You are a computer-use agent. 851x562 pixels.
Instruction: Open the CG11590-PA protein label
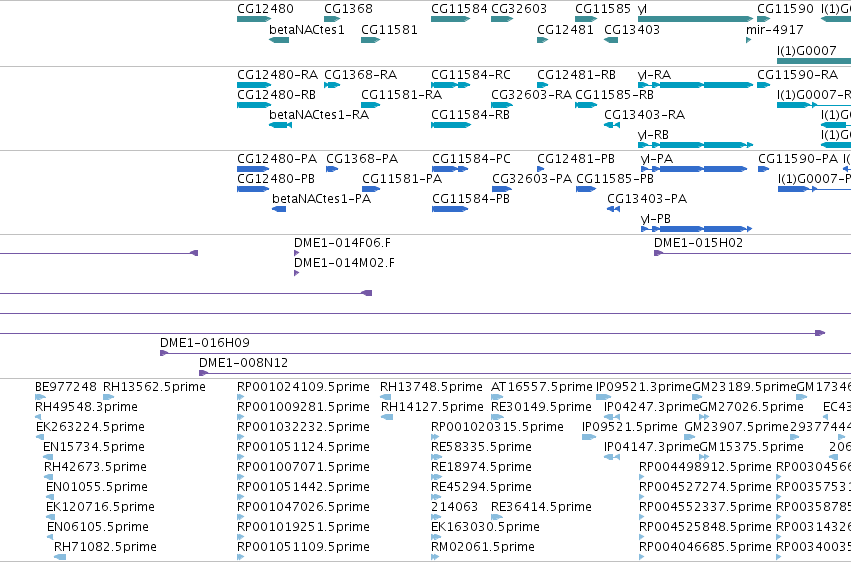click(x=798, y=158)
